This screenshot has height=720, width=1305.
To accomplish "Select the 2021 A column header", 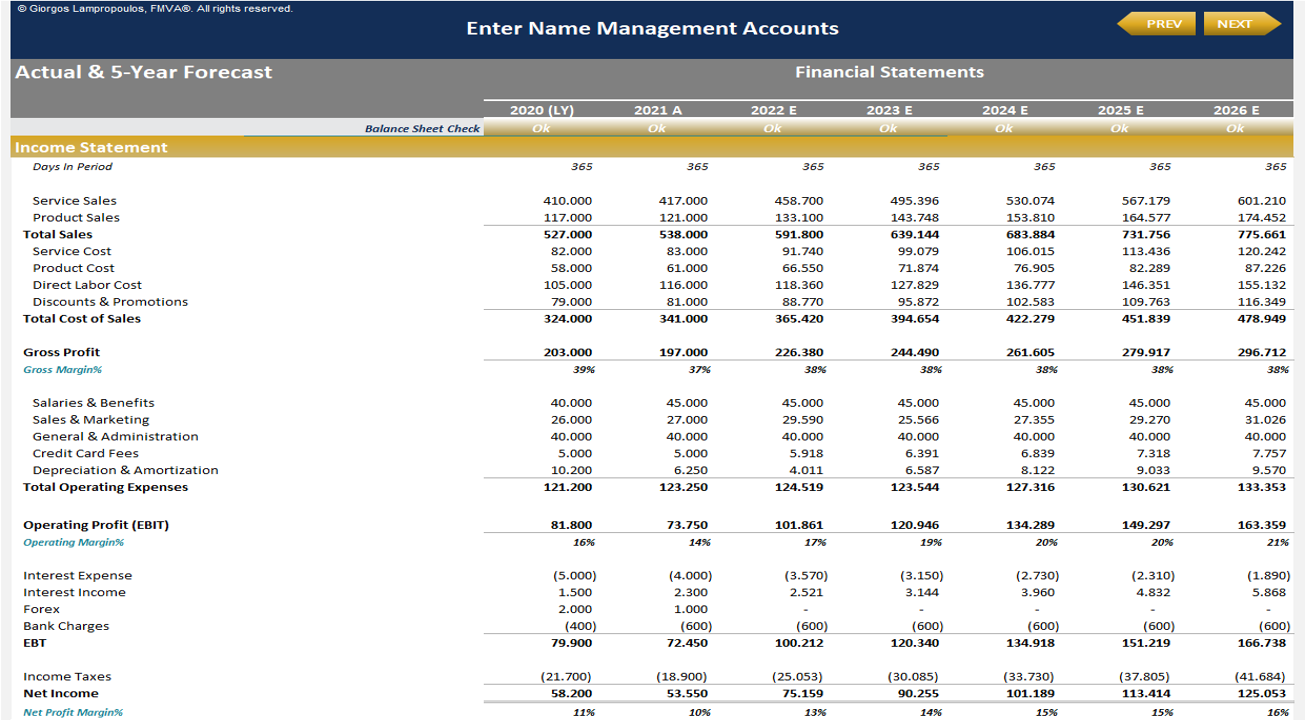I will (657, 110).
